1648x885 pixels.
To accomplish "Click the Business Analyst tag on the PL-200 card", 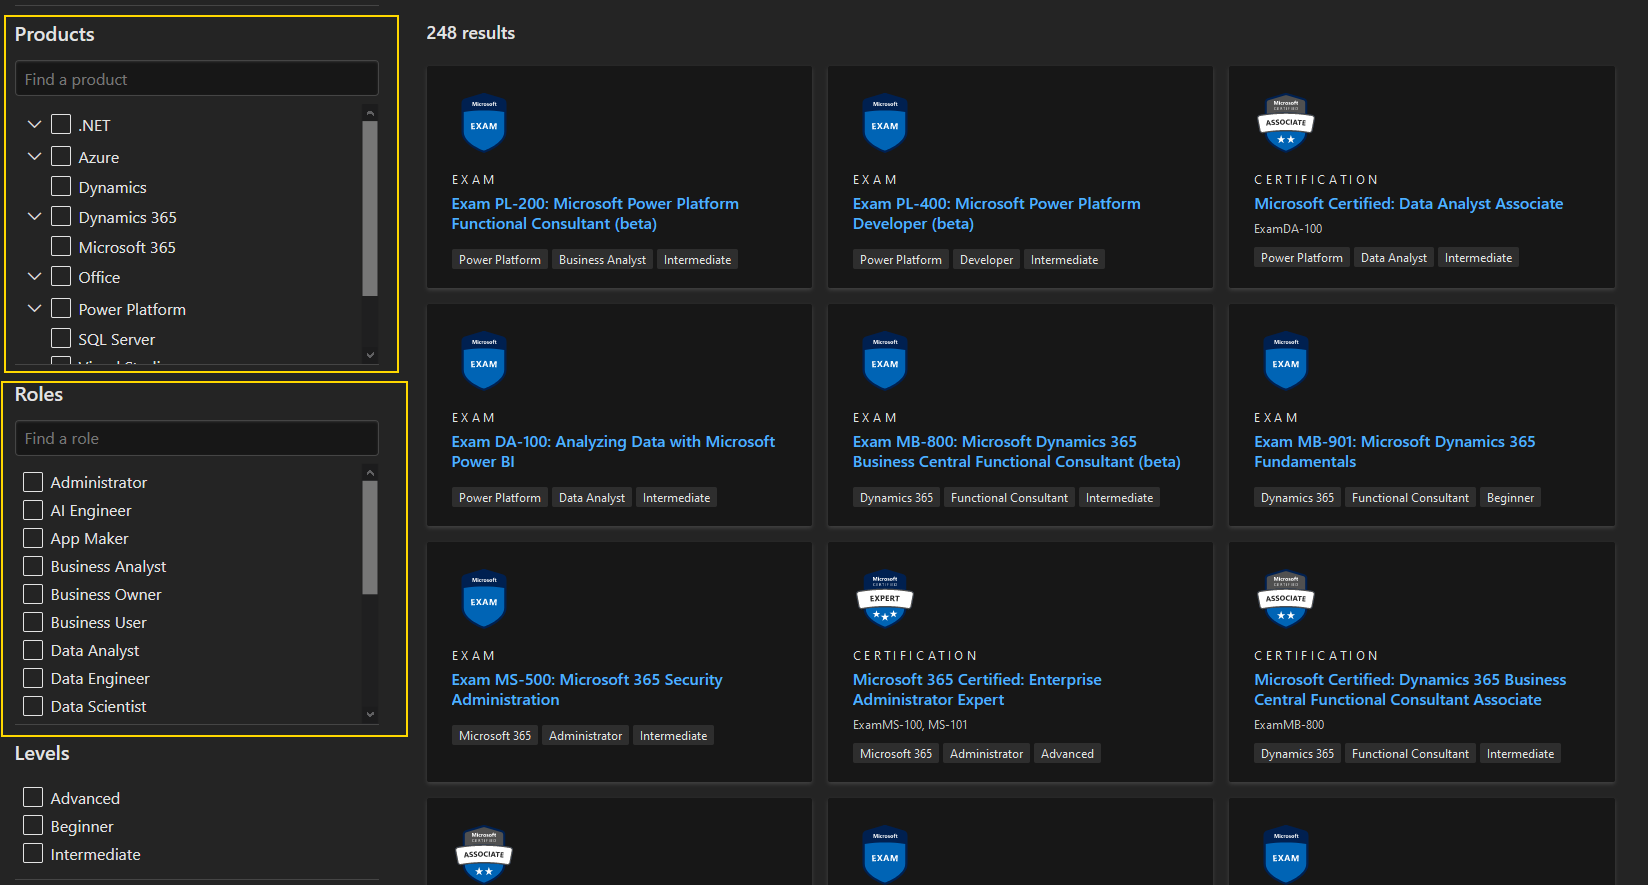I will click(x=602, y=260).
